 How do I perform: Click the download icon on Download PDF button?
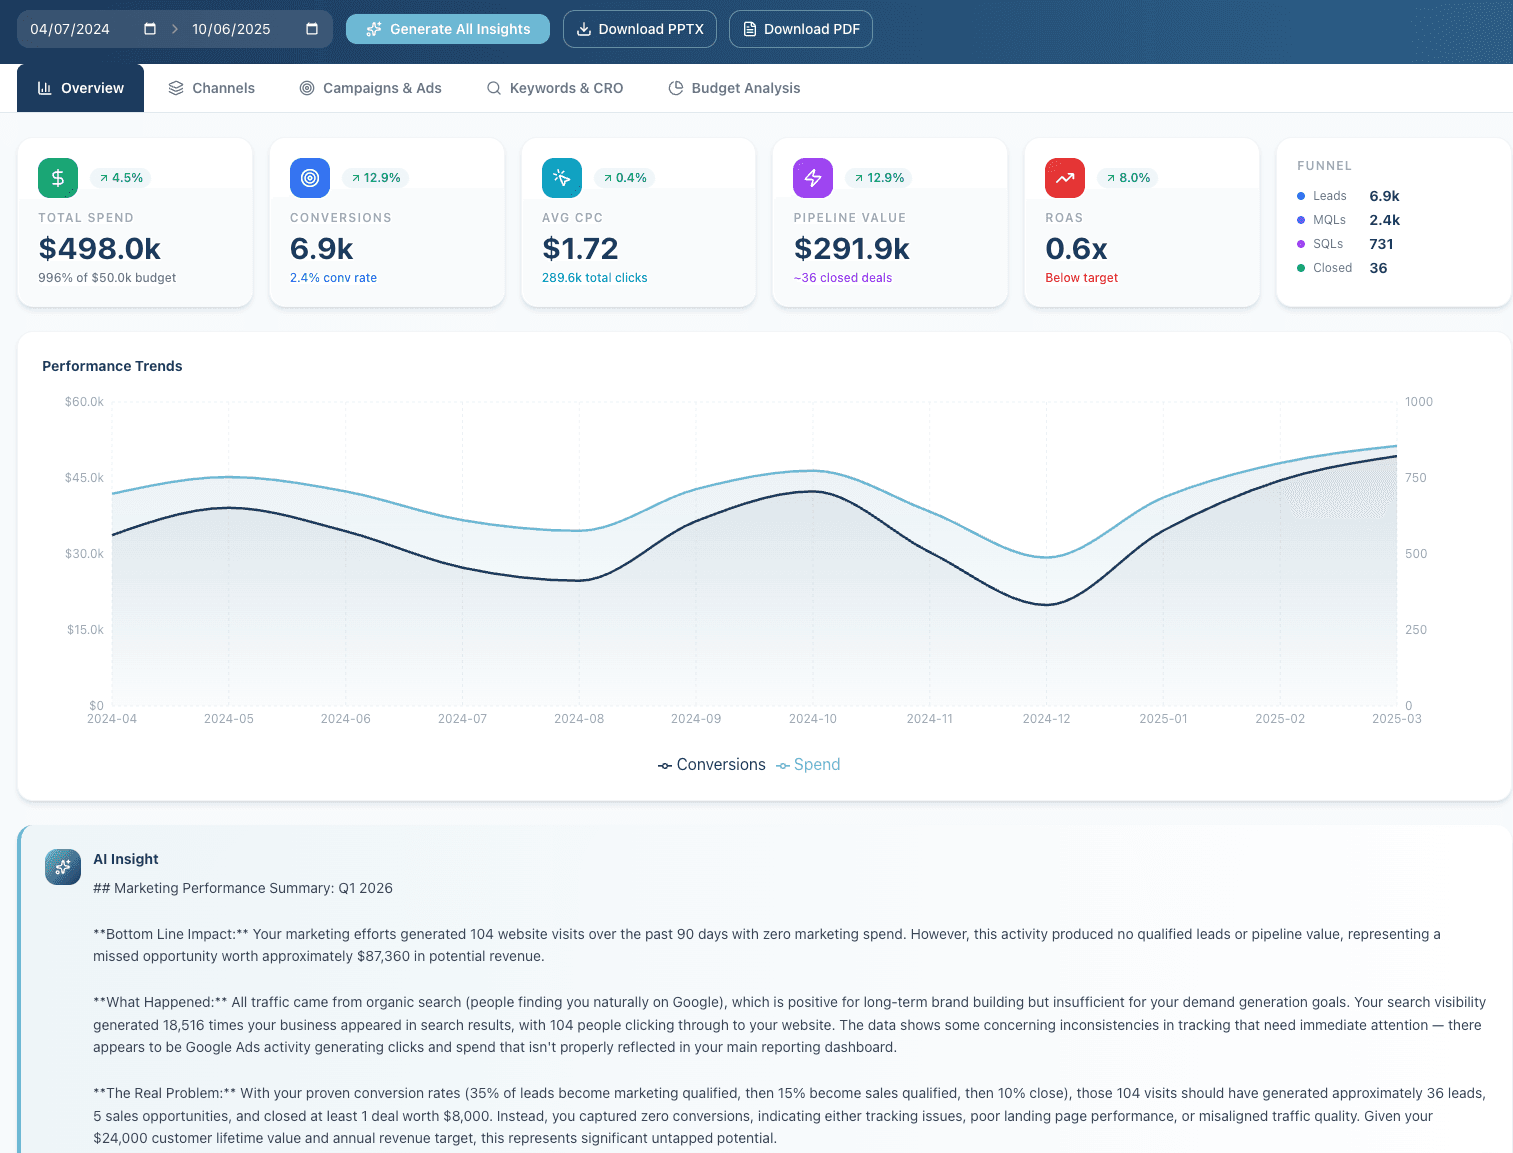748,29
